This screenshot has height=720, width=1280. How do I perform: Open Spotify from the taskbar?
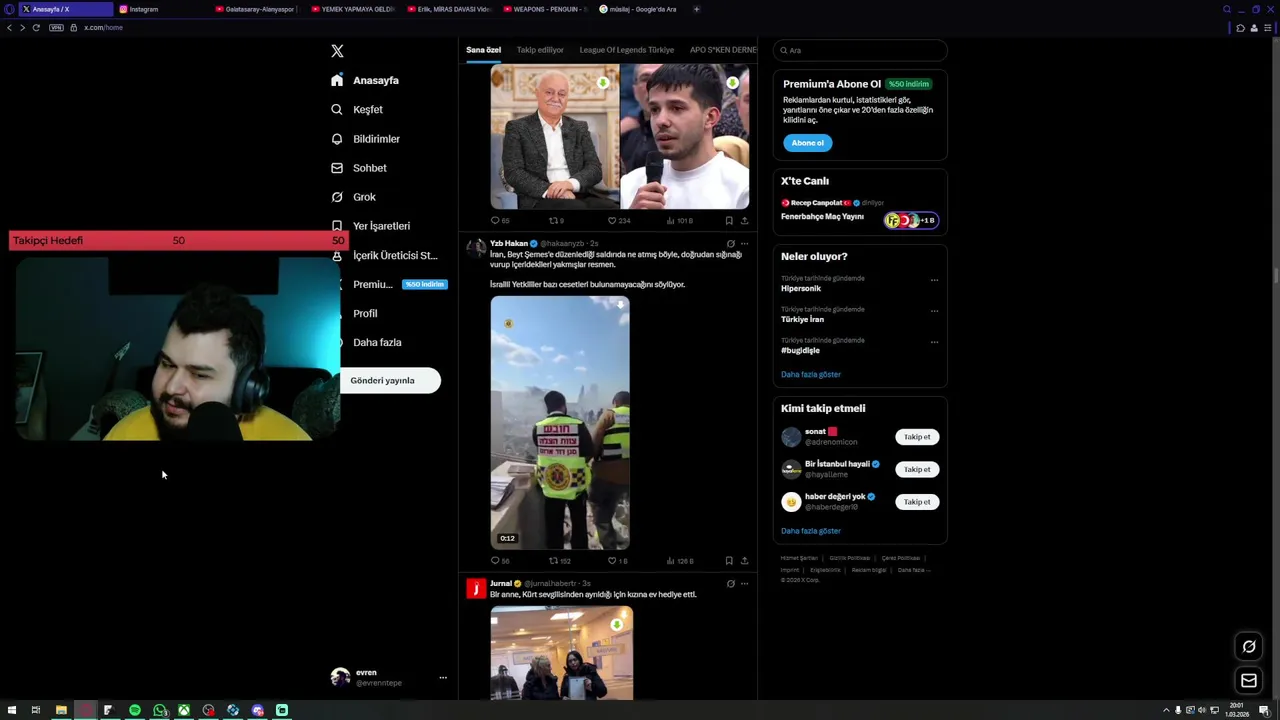pos(135,710)
